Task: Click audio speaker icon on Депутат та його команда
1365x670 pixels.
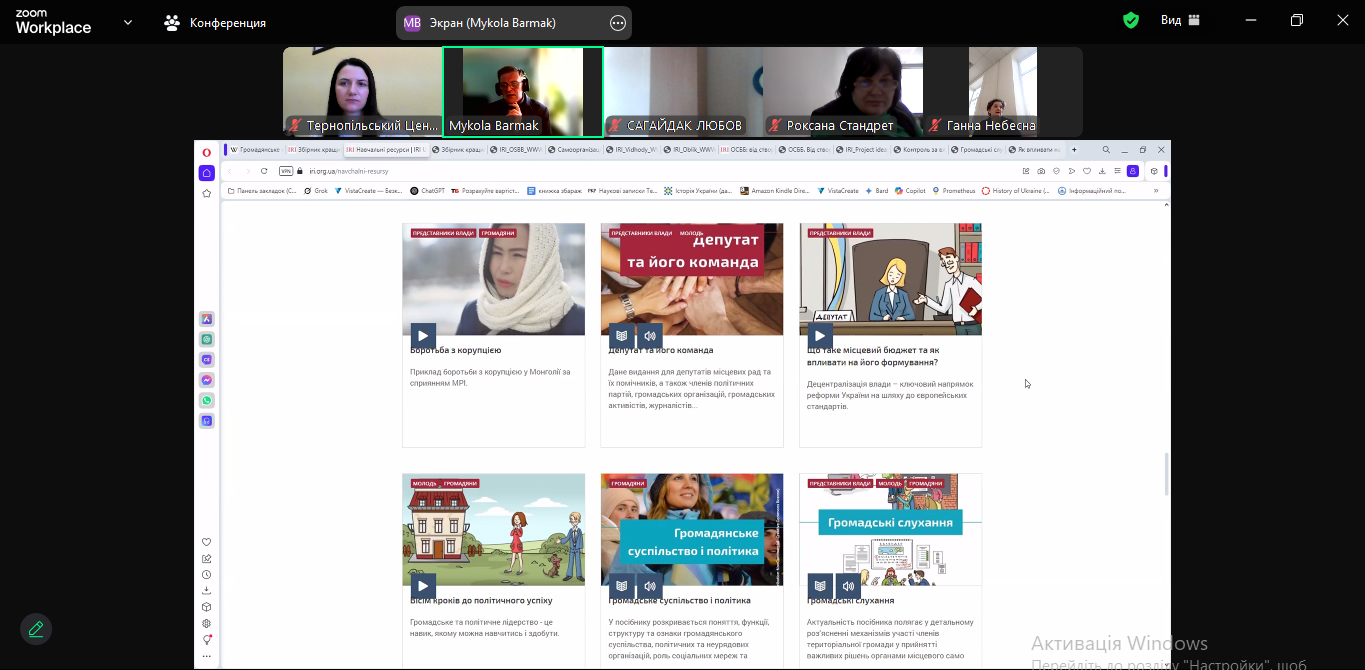Action: (x=650, y=336)
